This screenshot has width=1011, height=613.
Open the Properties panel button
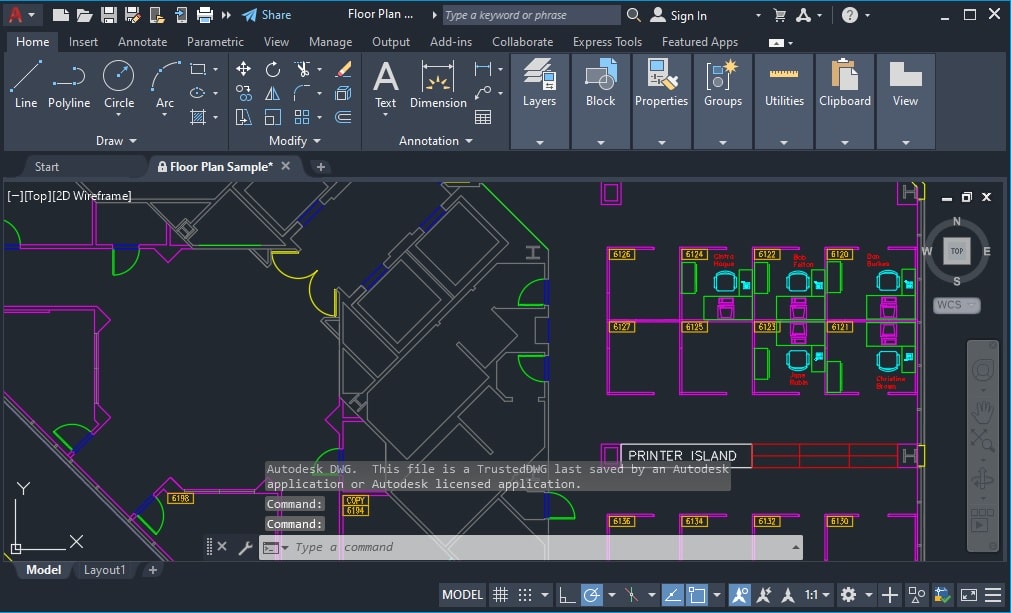point(662,101)
